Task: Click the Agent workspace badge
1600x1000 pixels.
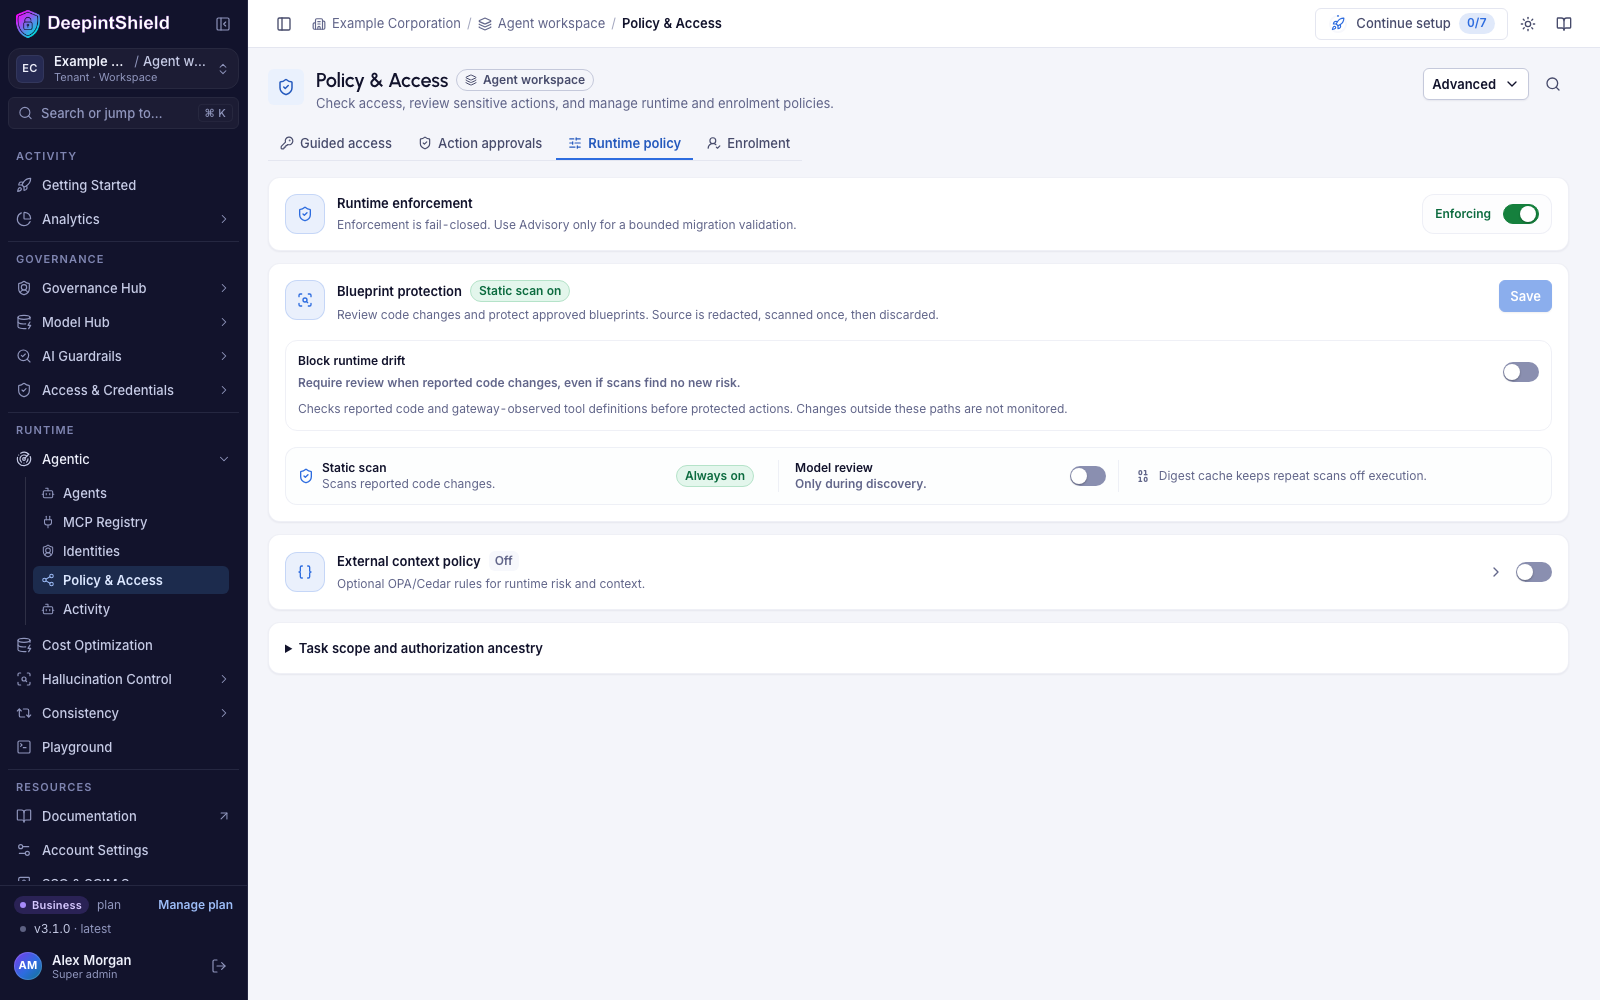Action: pyautogui.click(x=525, y=80)
